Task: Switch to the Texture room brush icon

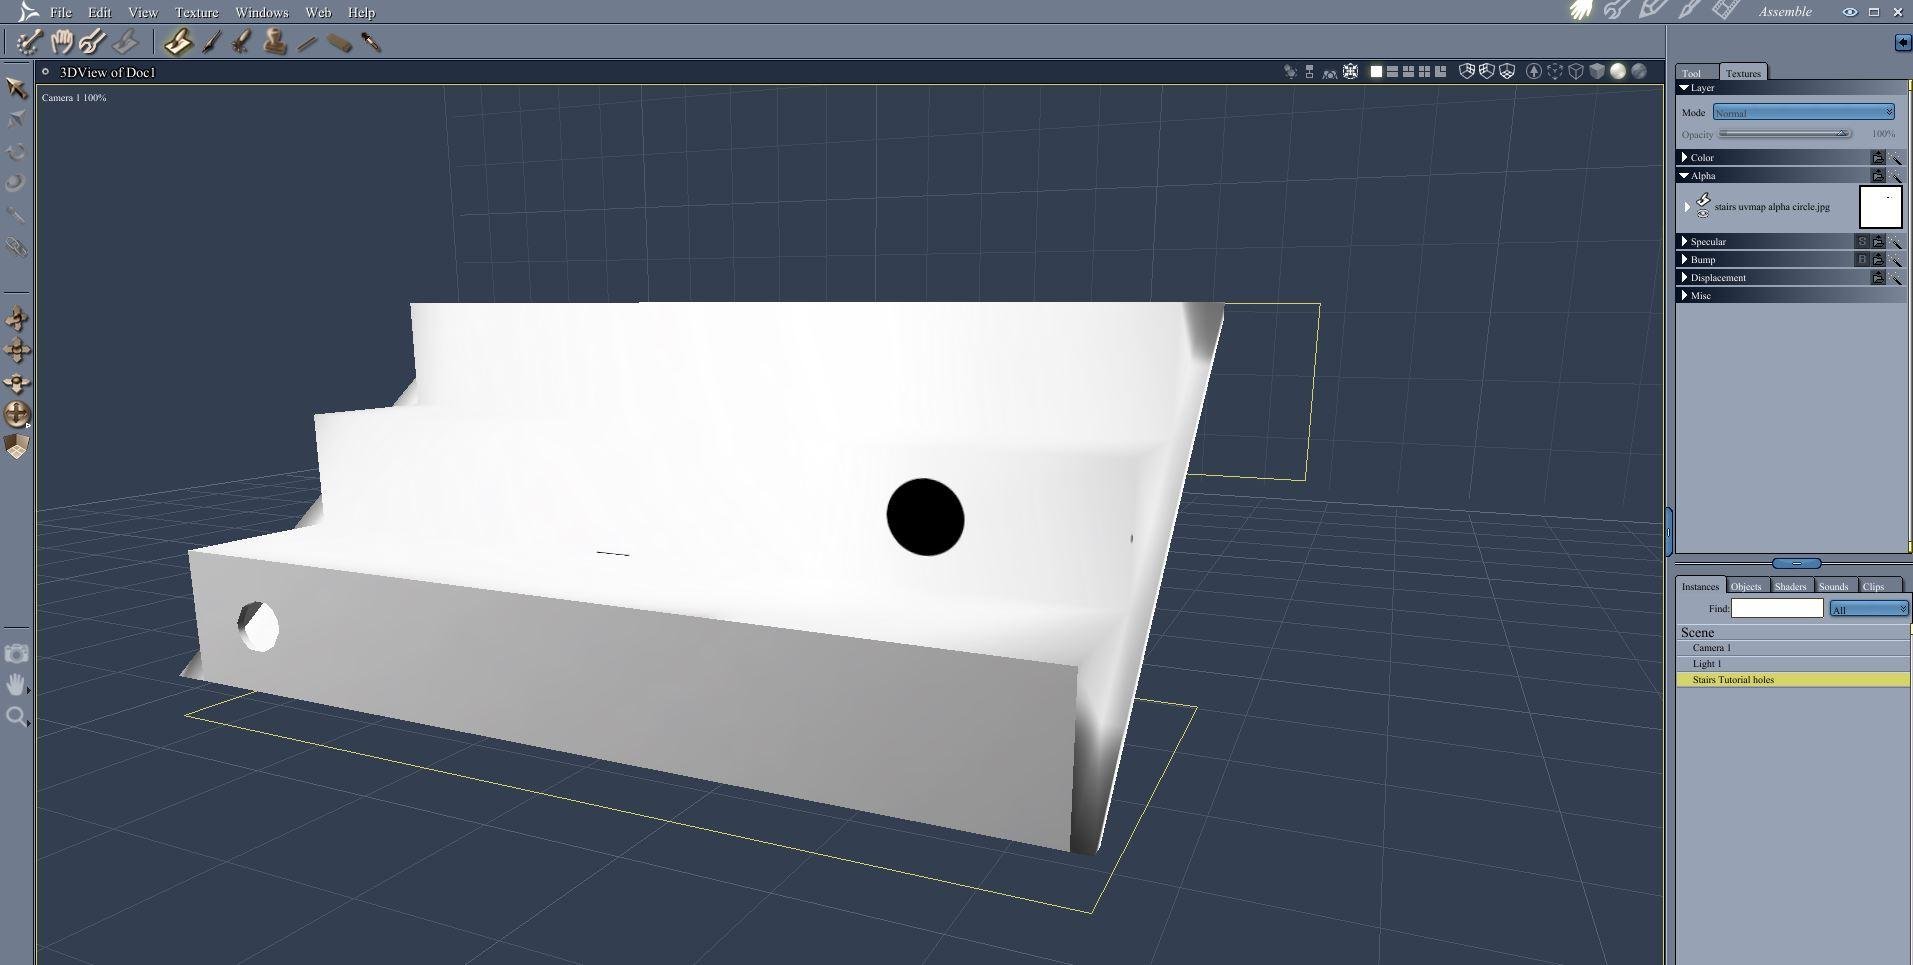Action: 1690,11
